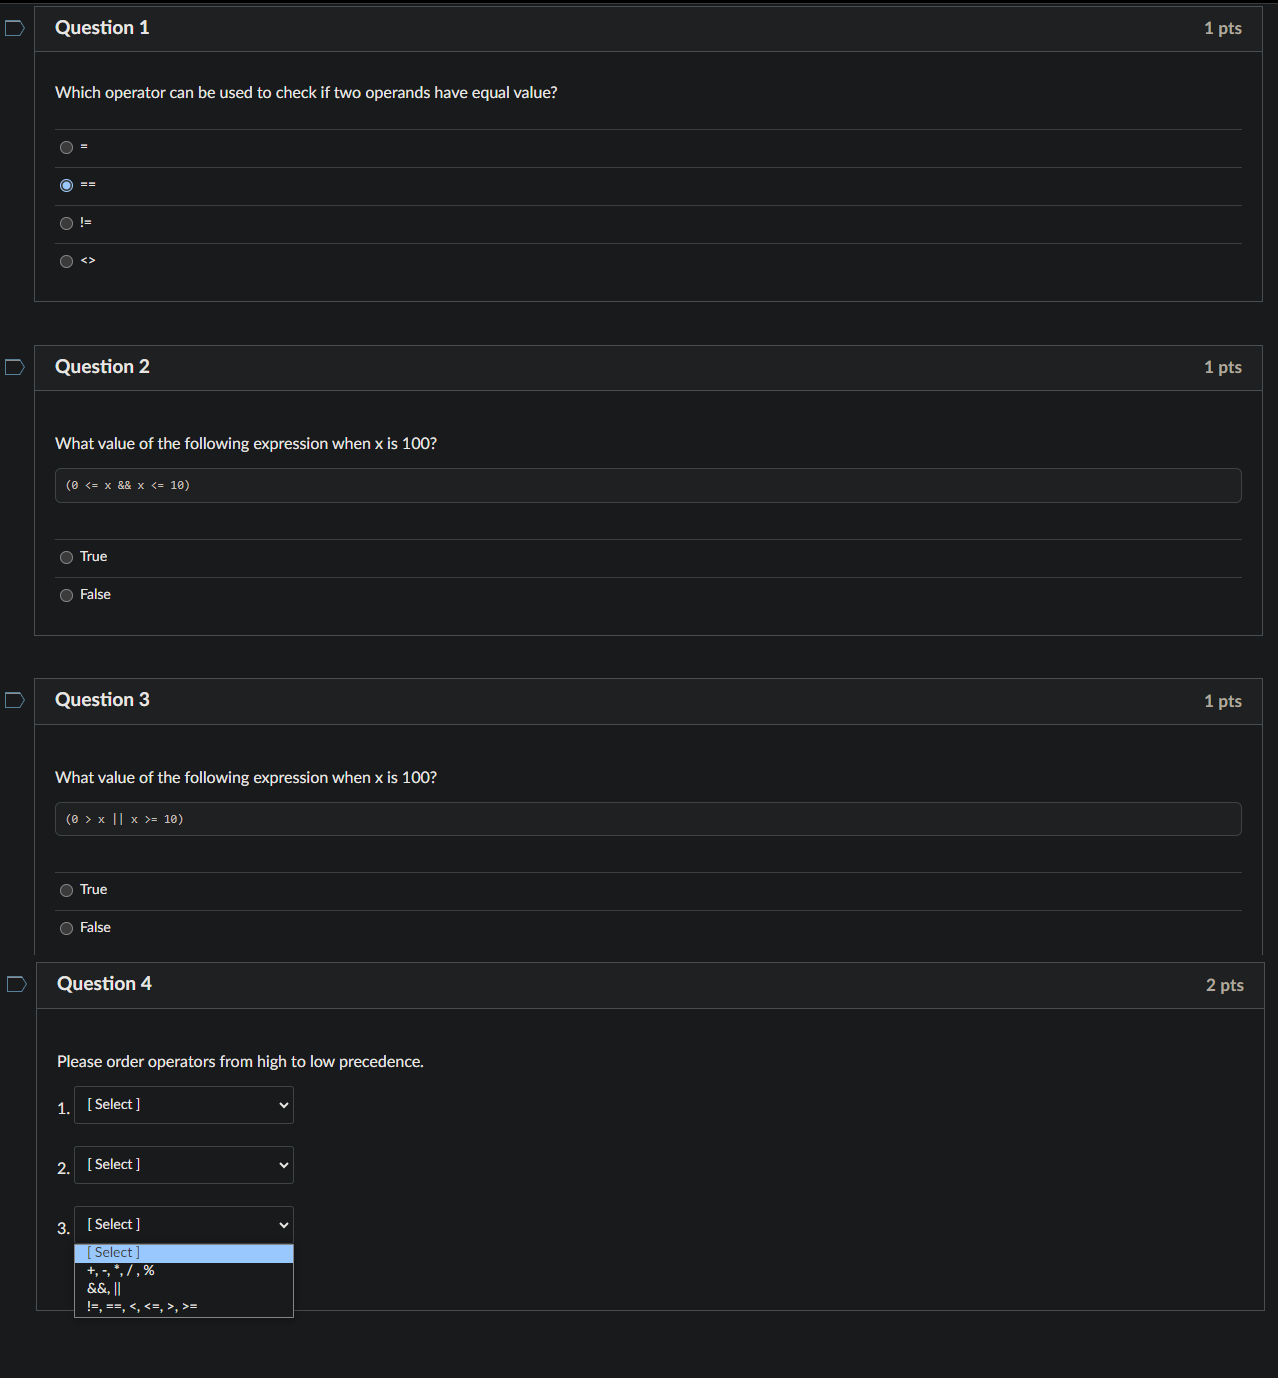Select False for Question 3
Screen dimensions: 1278x1378
[66, 928]
